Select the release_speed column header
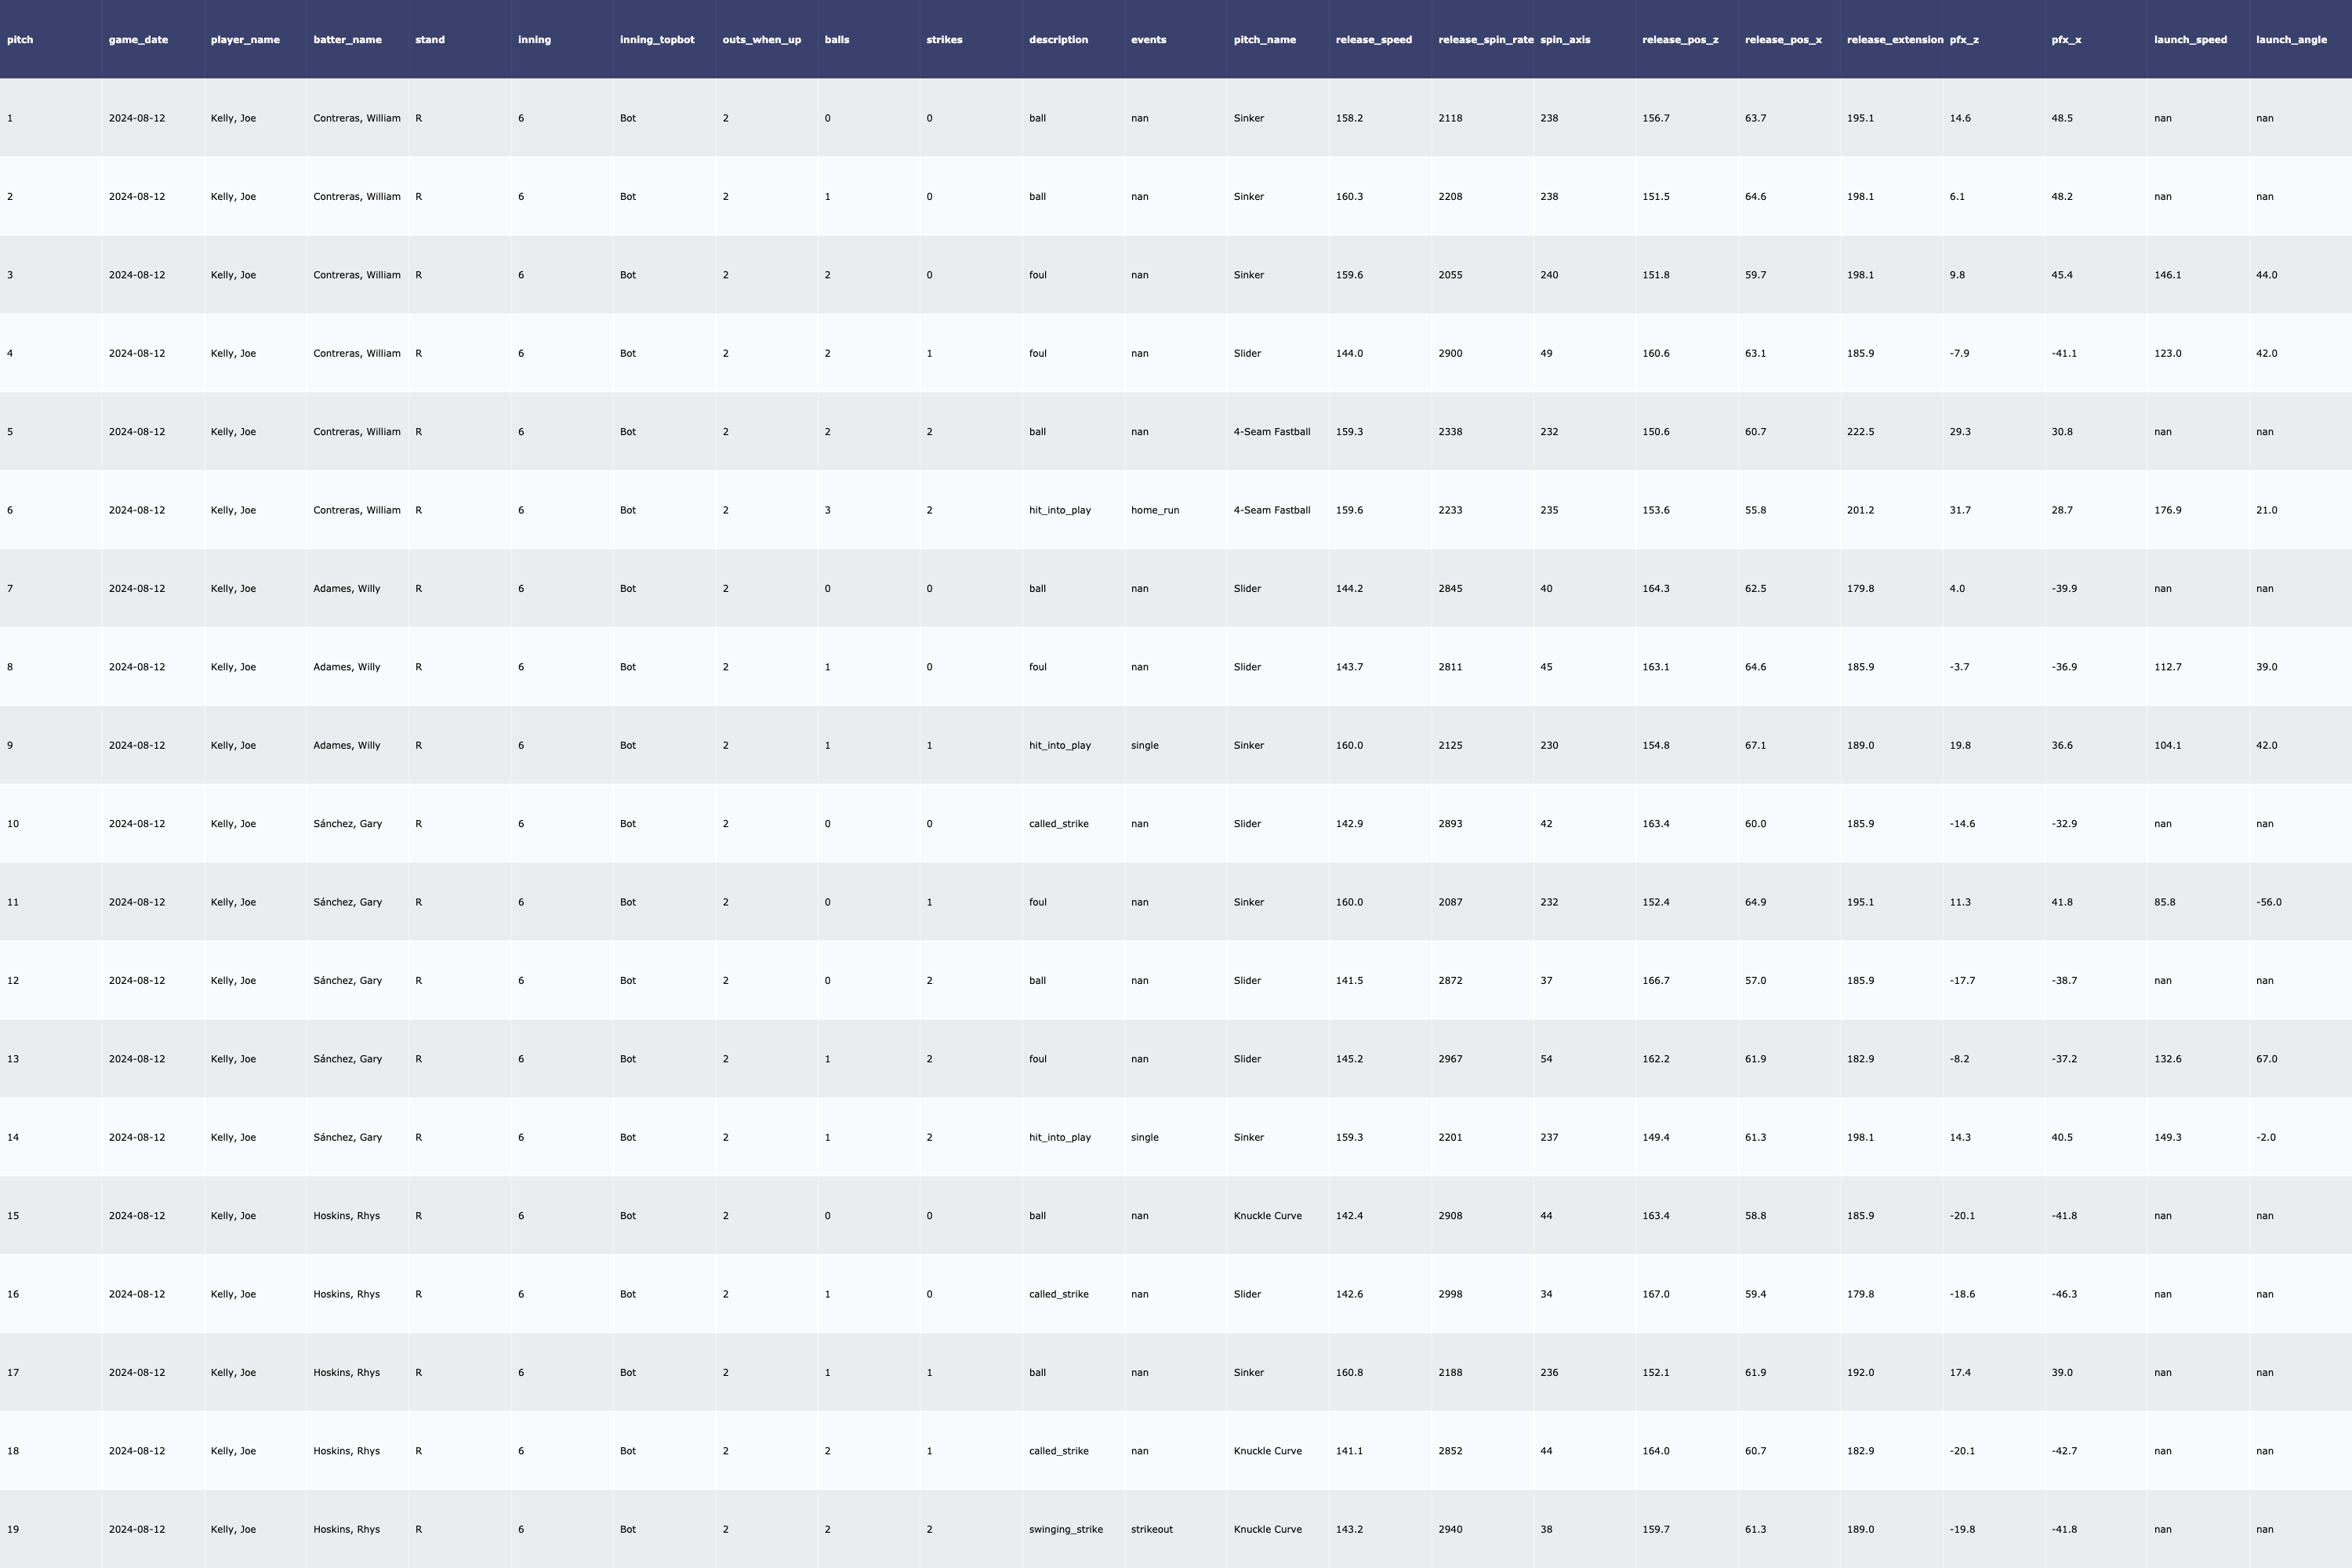Viewport: 2352px width, 1568px height. [1373, 40]
